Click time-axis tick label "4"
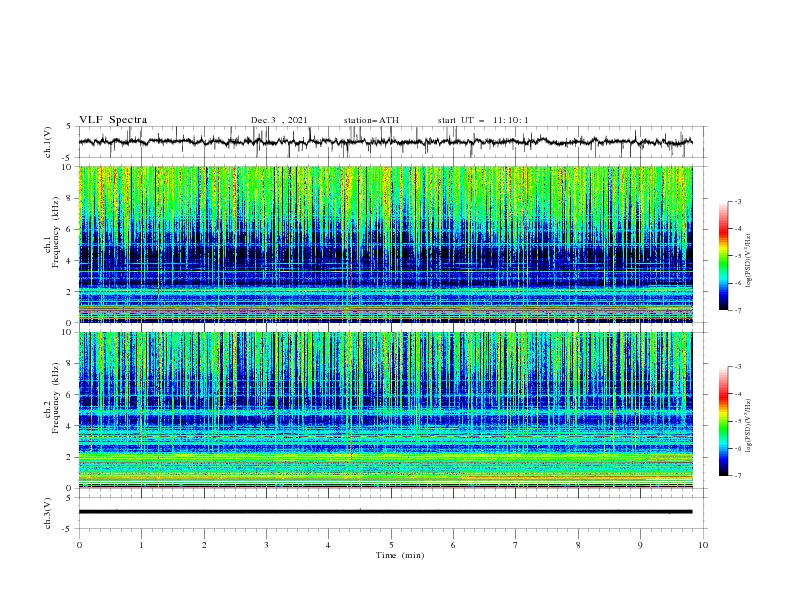The image size is (792, 612). point(328,545)
